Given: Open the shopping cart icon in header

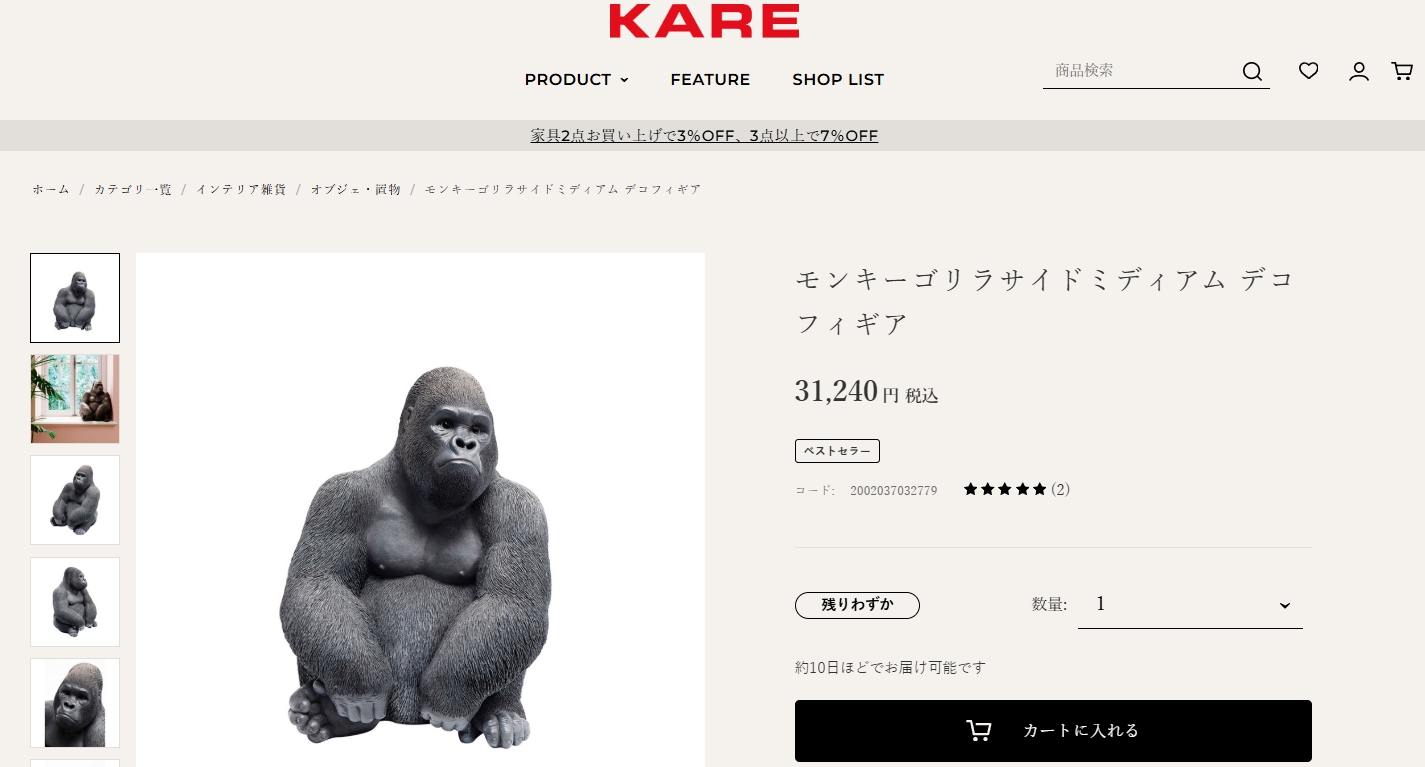Looking at the screenshot, I should point(1402,70).
